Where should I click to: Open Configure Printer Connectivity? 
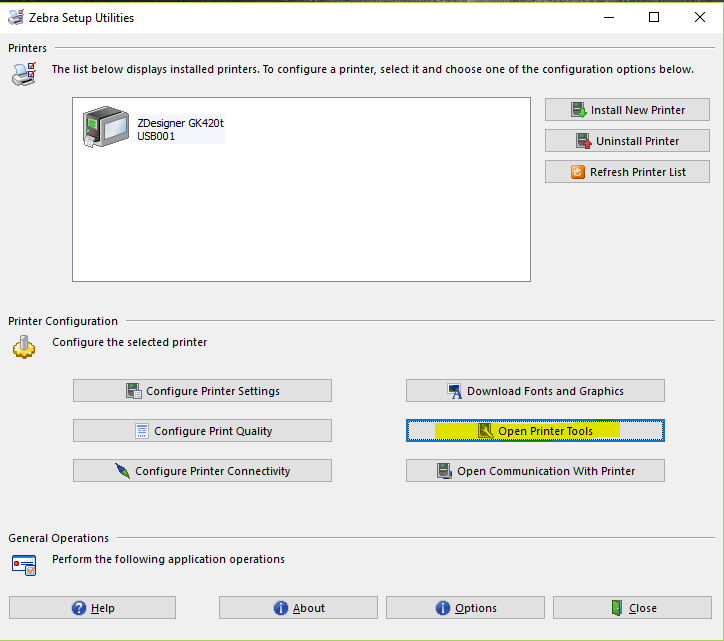click(x=202, y=471)
